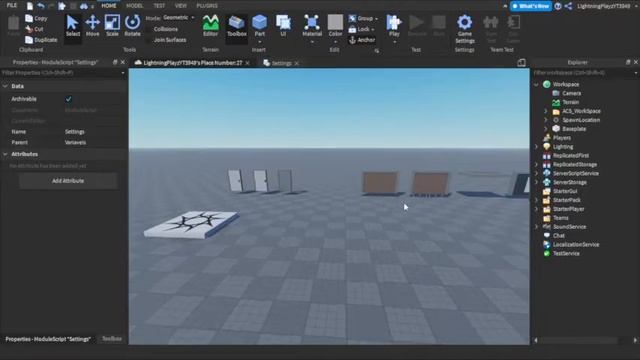Toggle the Archivable checkbox
640x360 pixels.
69,99
